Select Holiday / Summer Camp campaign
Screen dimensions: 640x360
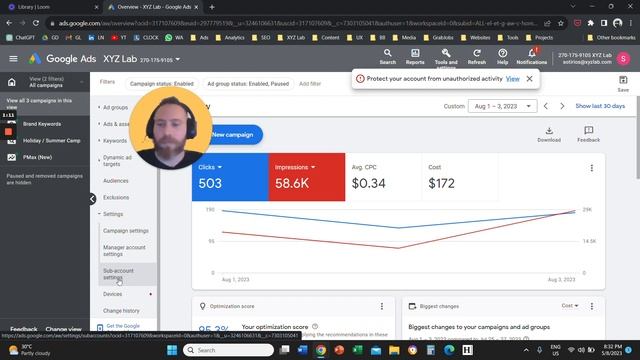(51, 141)
